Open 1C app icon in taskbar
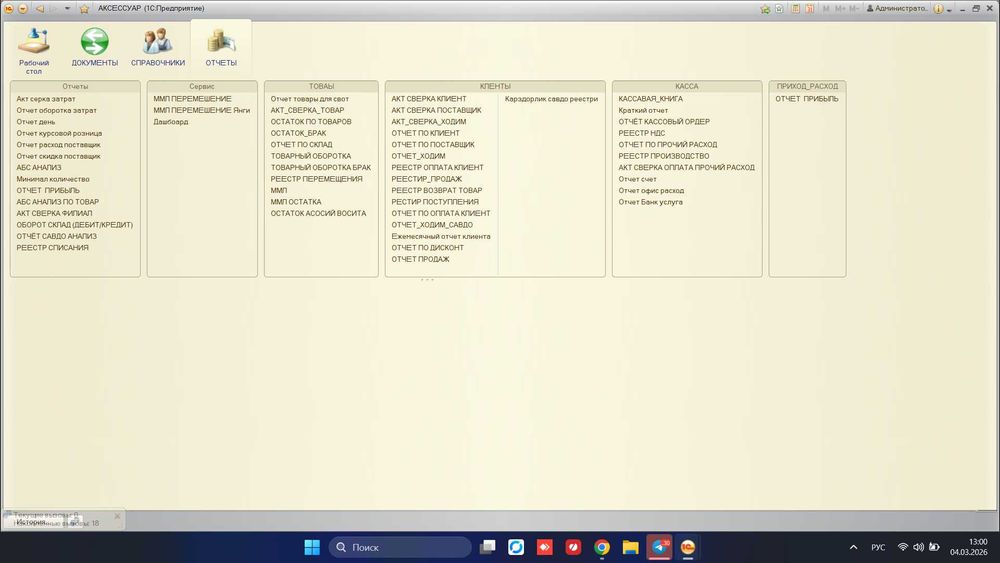This screenshot has height=563, width=1000. click(x=688, y=547)
